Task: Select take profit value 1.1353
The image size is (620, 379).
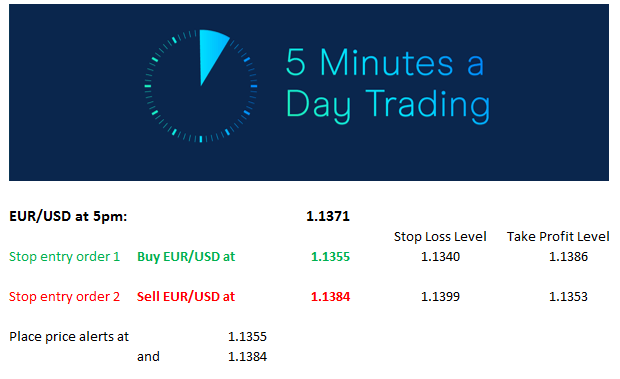Action: coord(568,296)
